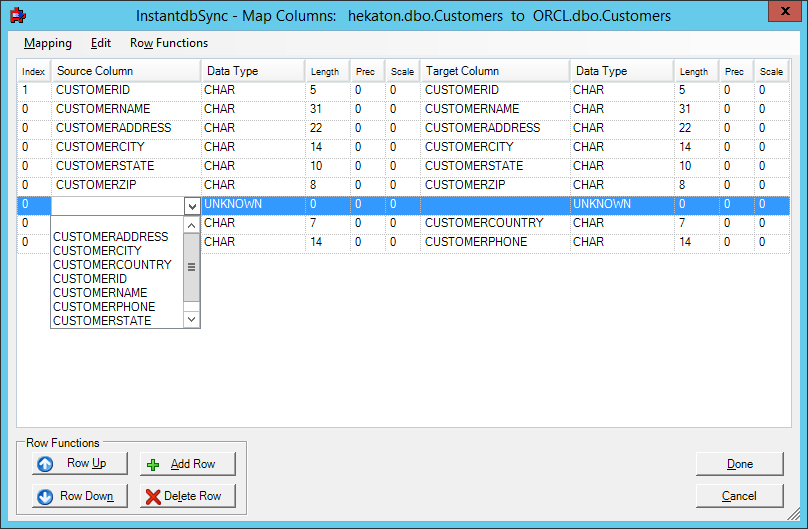Select the source CUSTOMERID cell
This screenshot has width=808, height=529.
pyautogui.click(x=126, y=90)
